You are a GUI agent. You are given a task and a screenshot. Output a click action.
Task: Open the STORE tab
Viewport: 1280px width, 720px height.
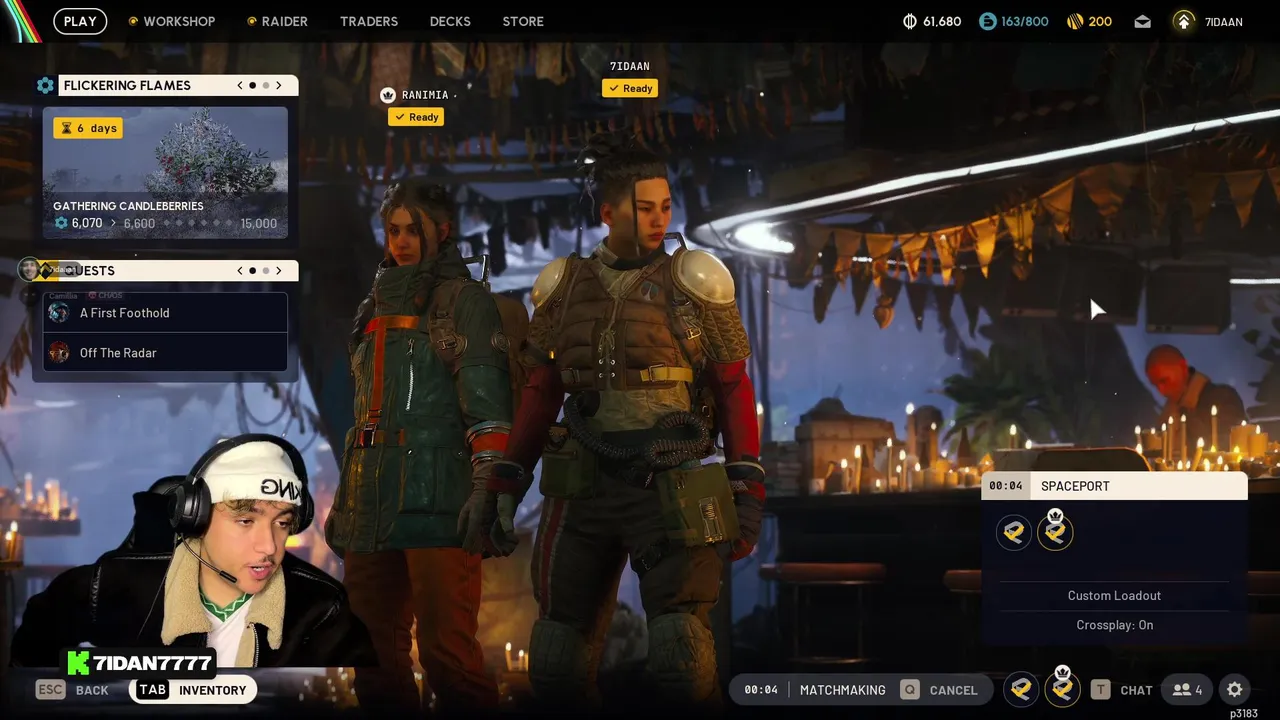[x=523, y=21]
